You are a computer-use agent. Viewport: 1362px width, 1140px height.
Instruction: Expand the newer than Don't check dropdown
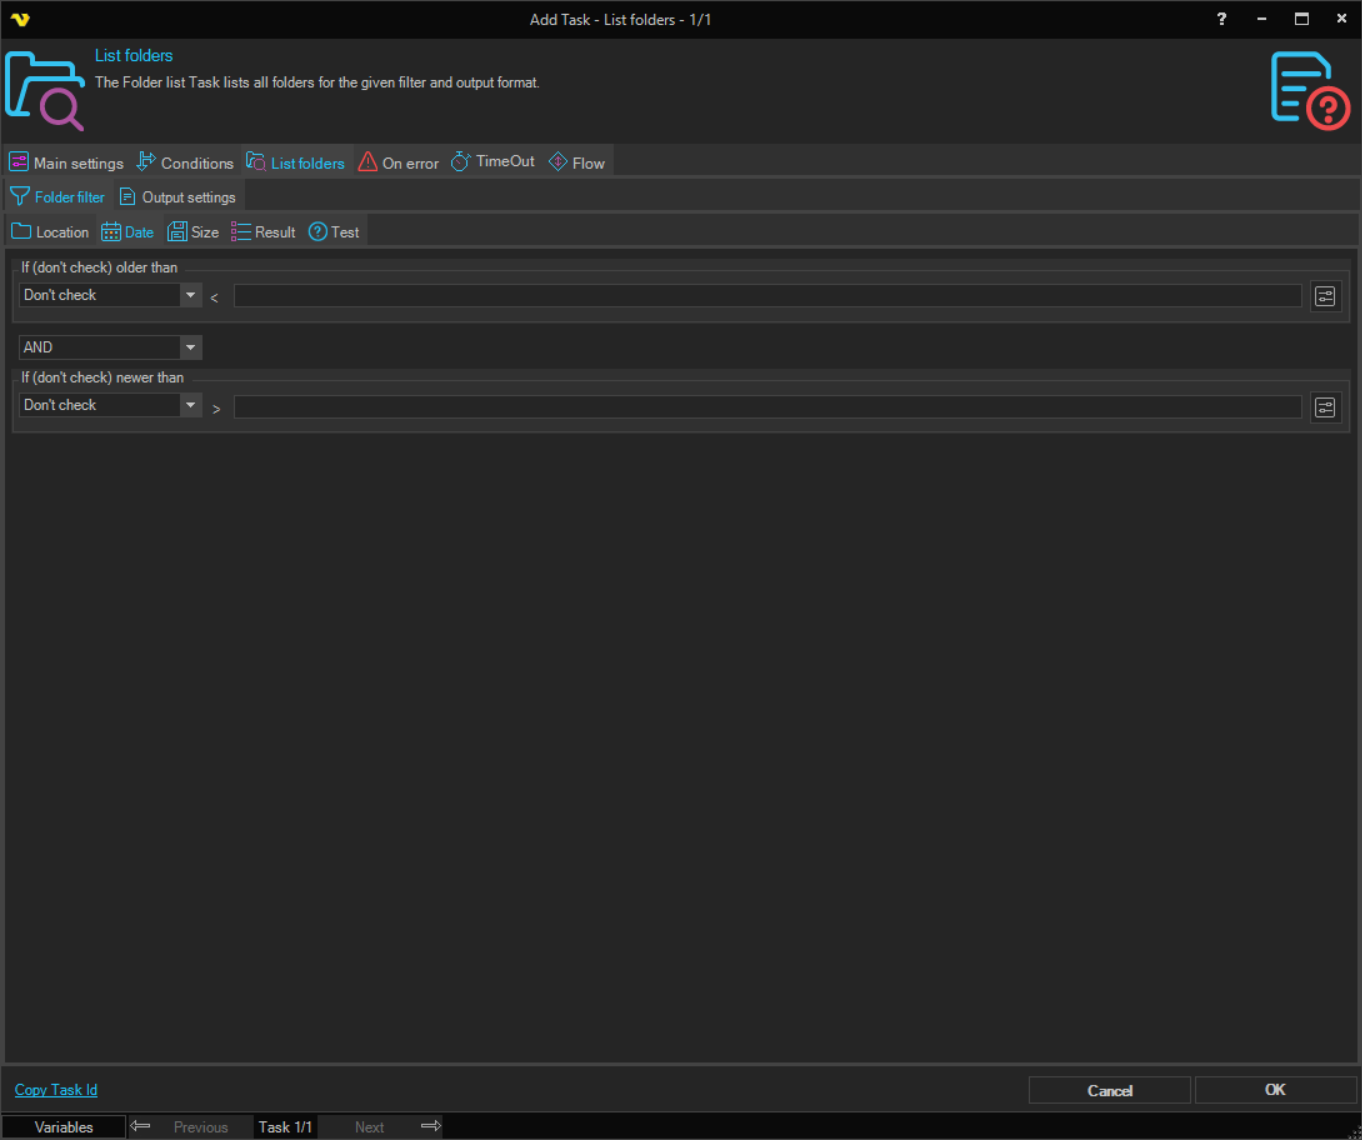coord(190,405)
